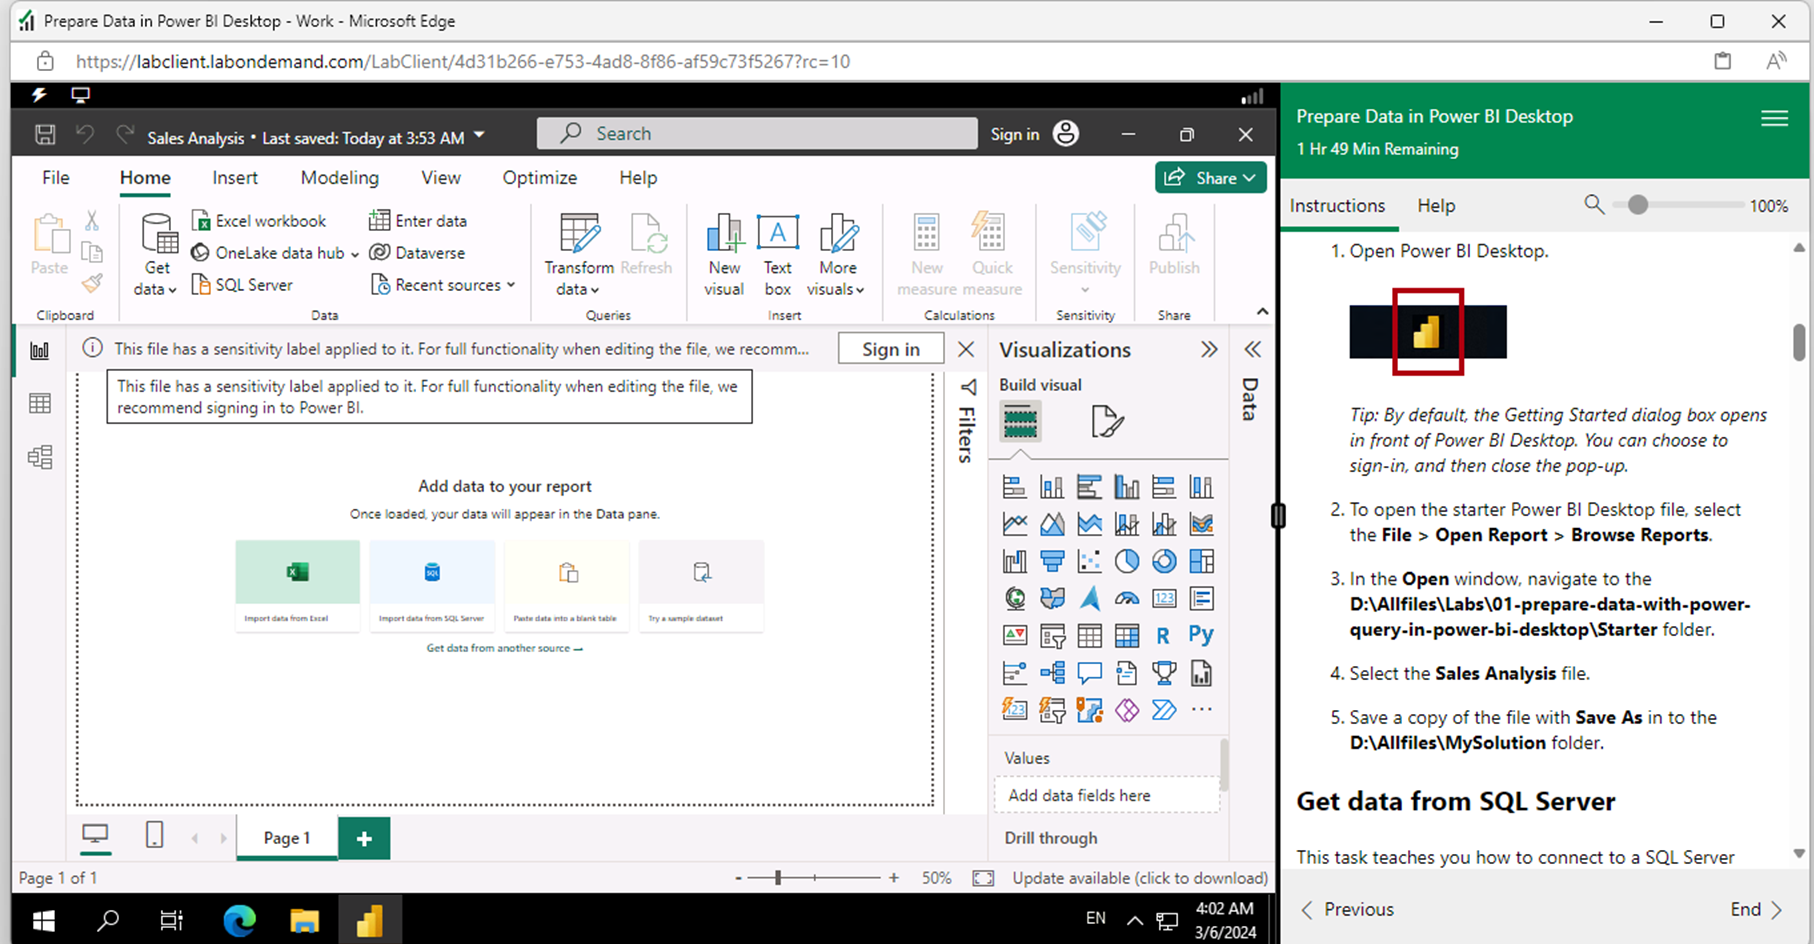1814x944 pixels.
Task: Open the View ribbon tab
Action: [441, 178]
